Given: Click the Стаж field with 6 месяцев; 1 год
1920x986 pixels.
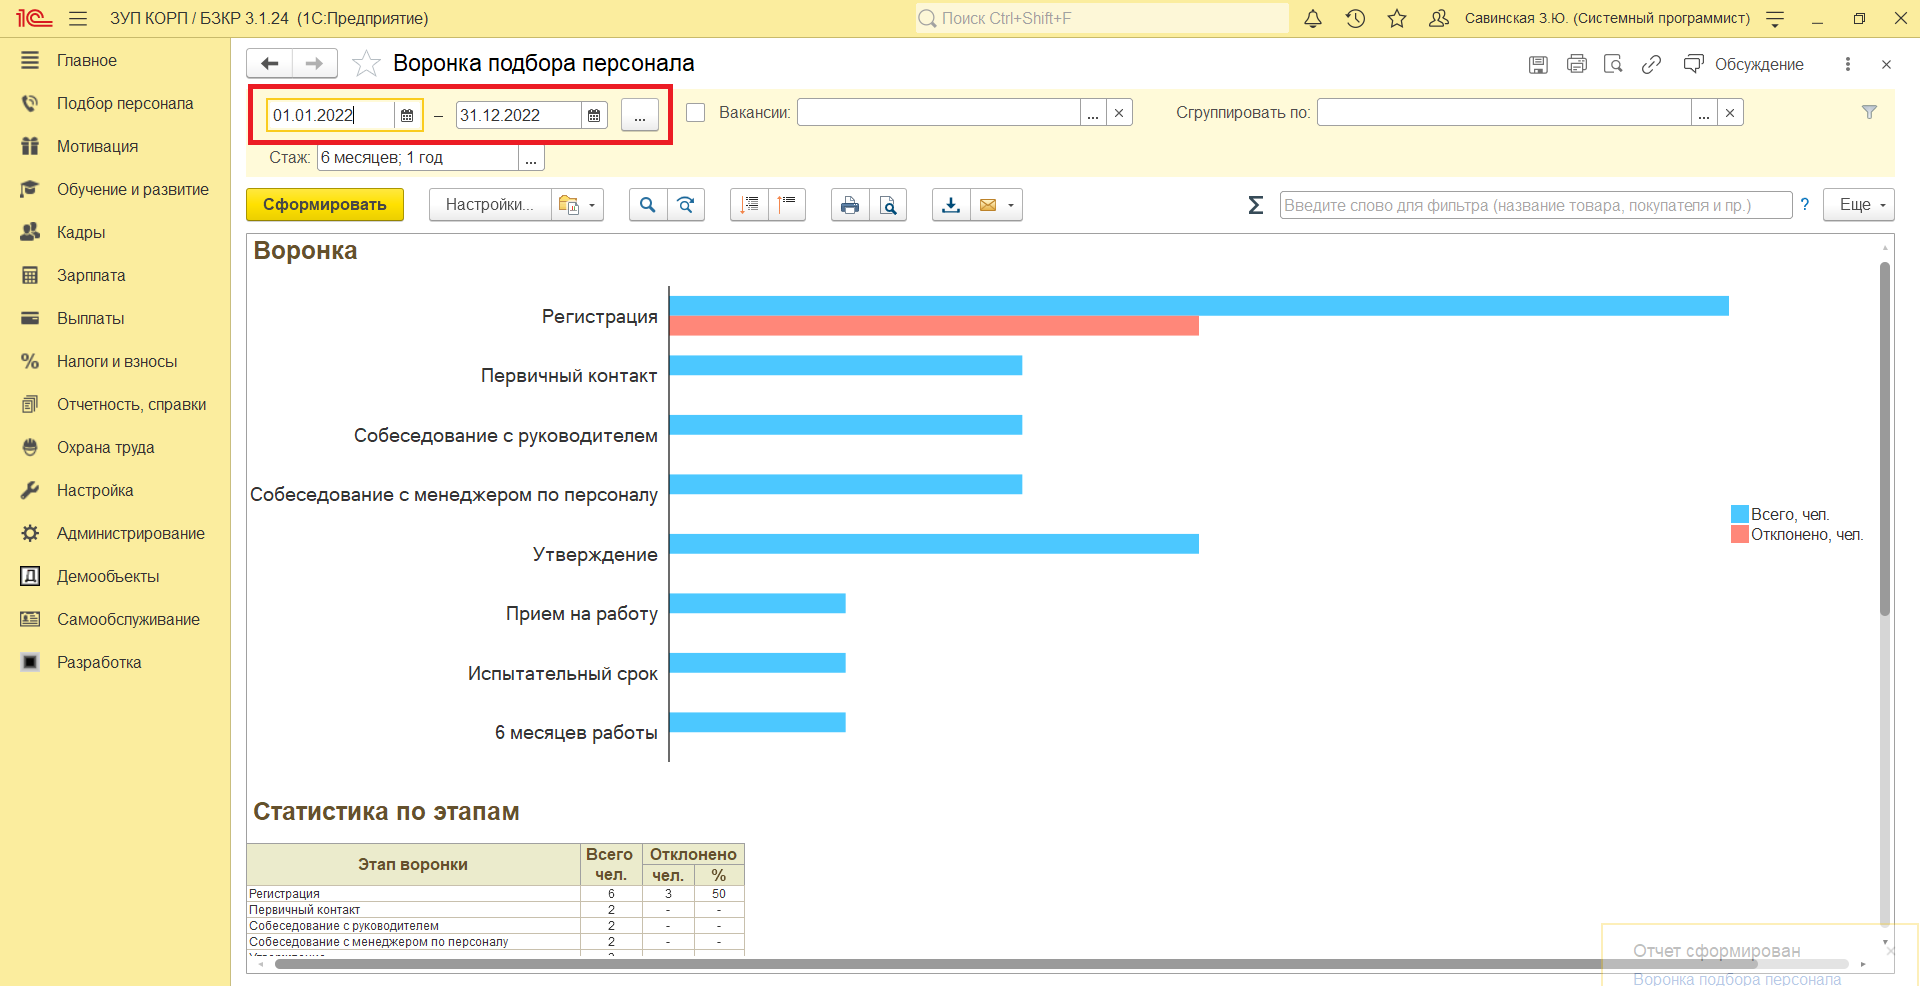Looking at the screenshot, I should 418,158.
